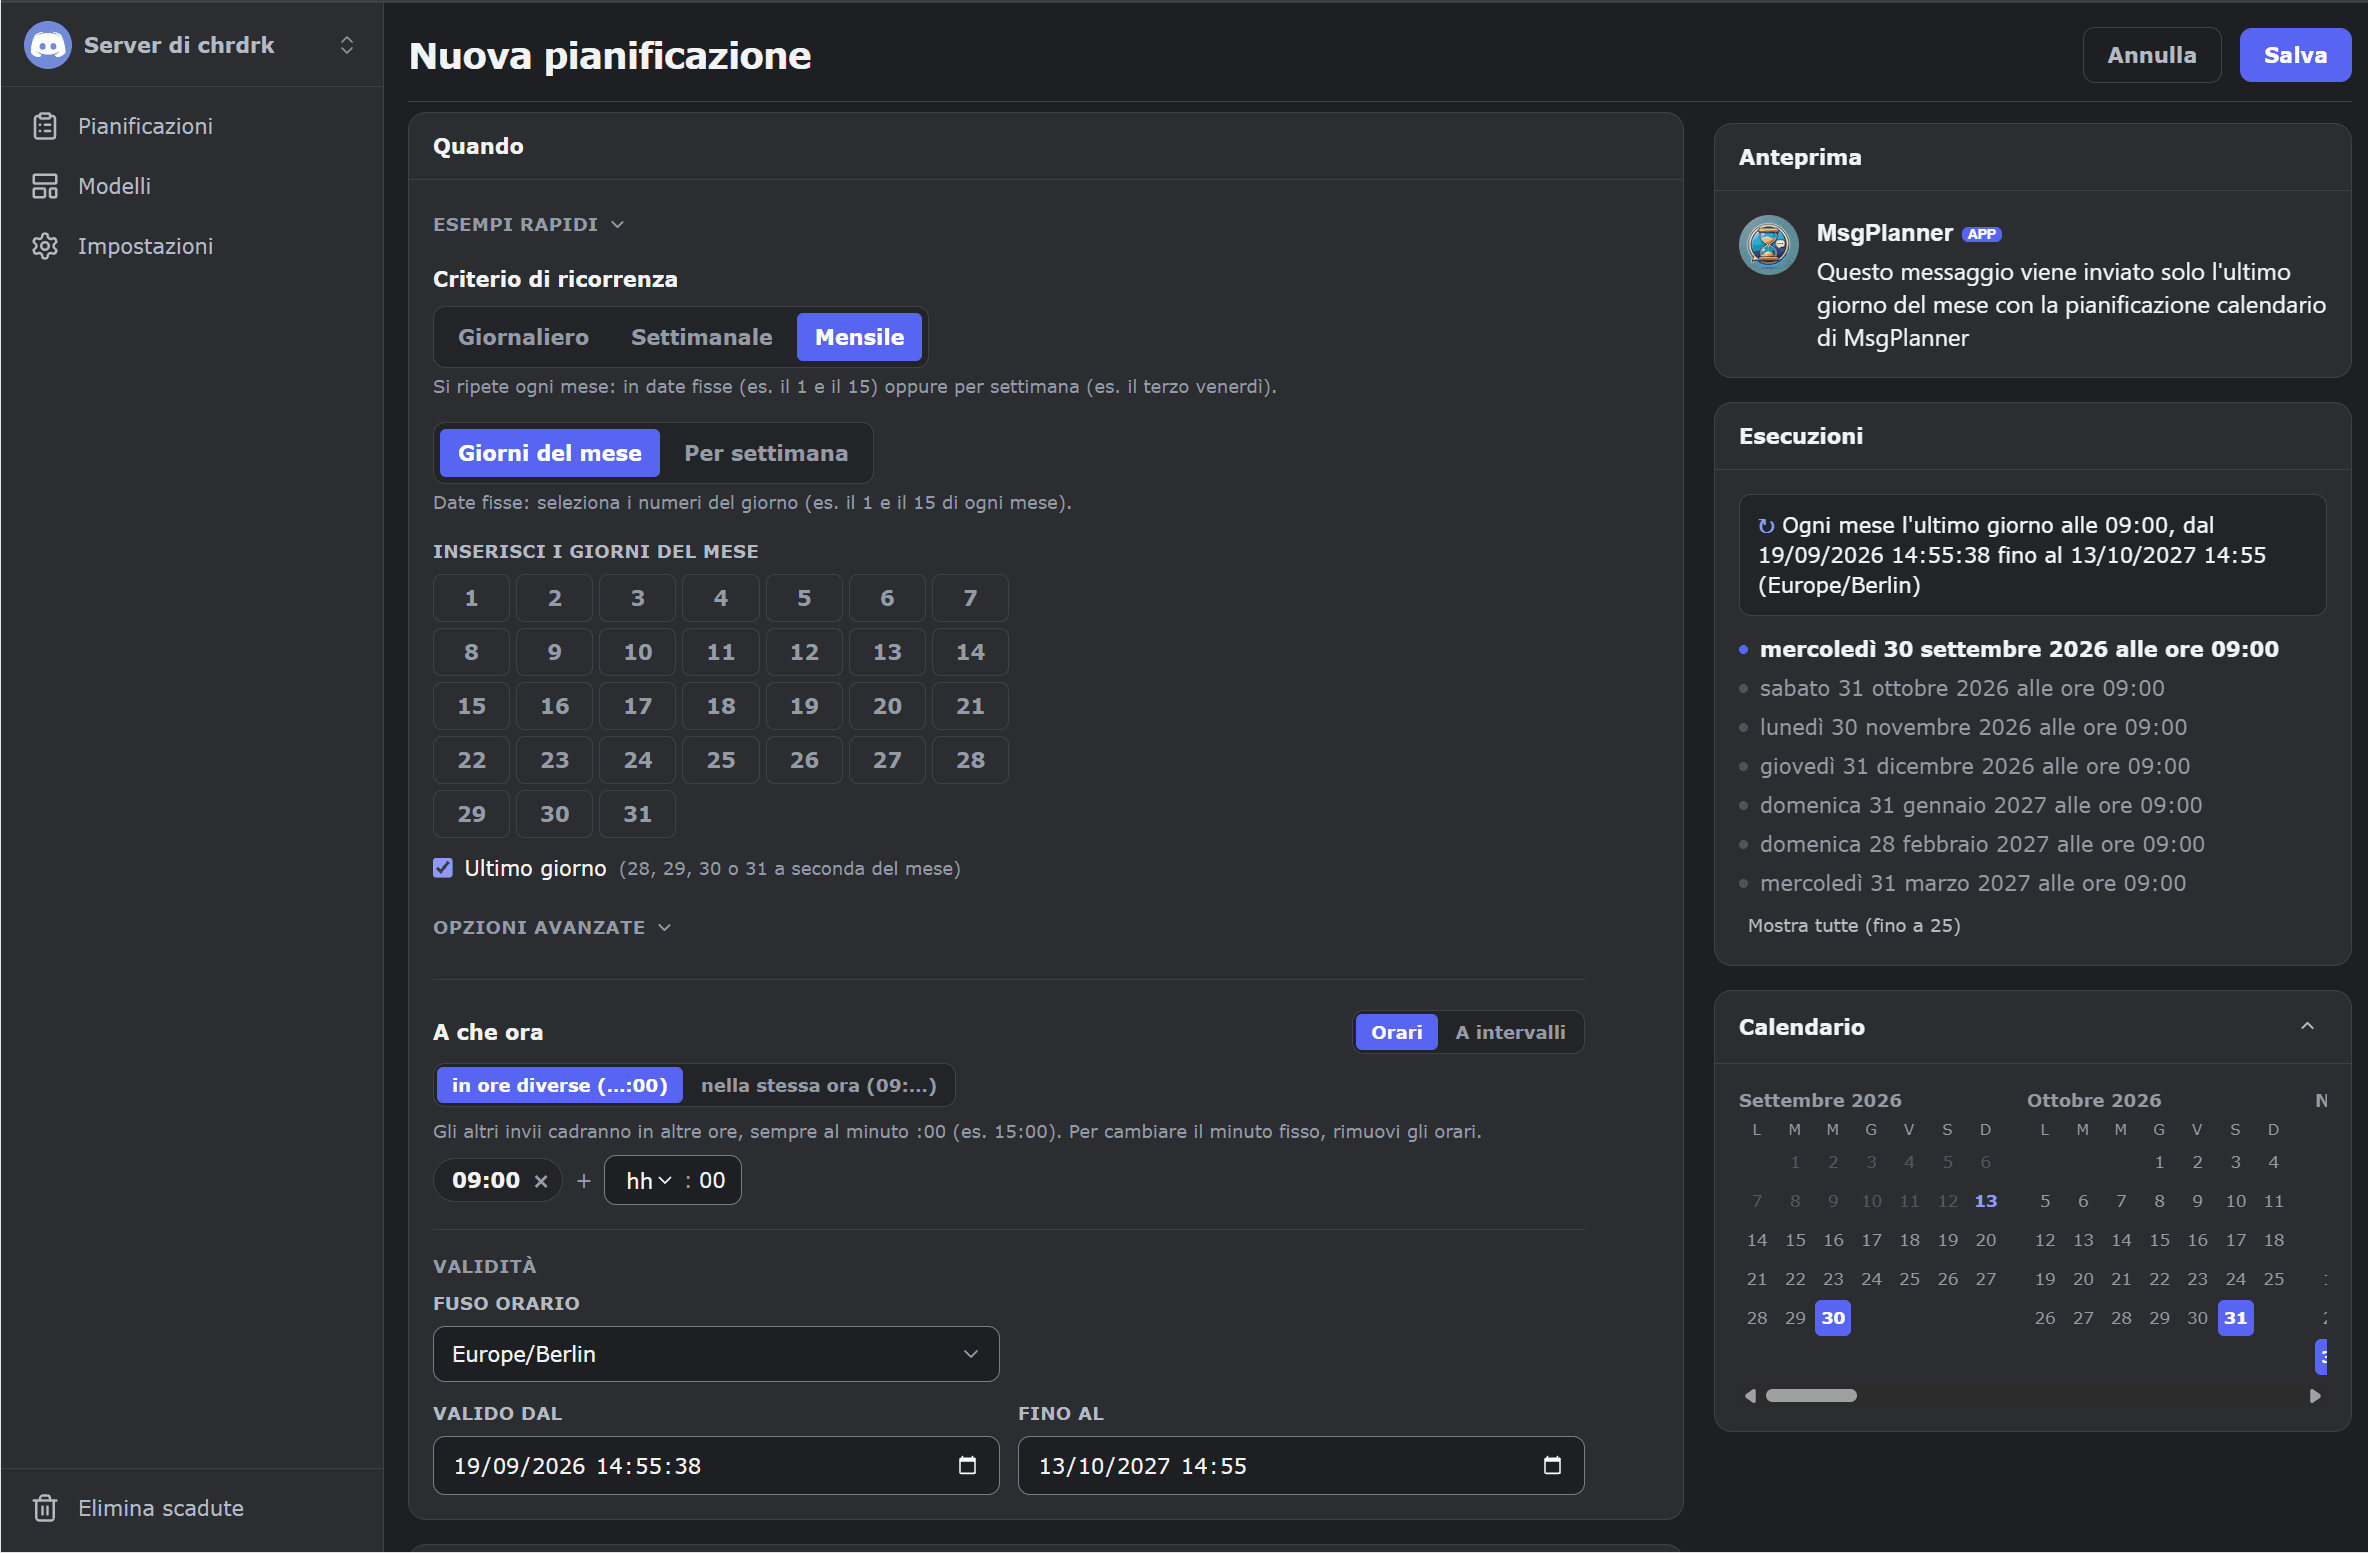Click the Salva button
This screenshot has width=2368, height=1553.
(x=2295, y=55)
